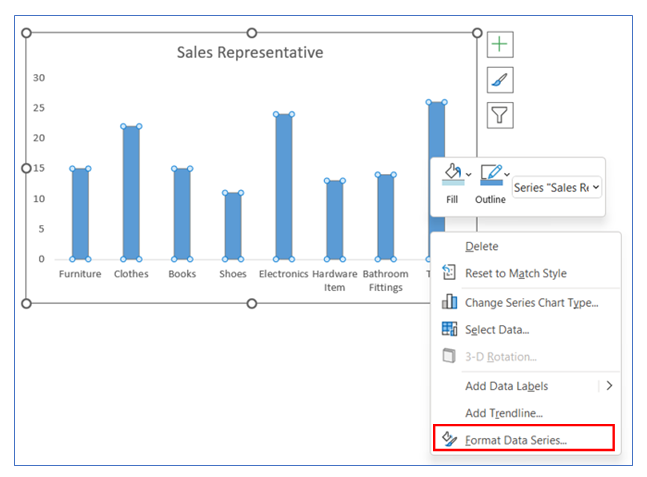The height and width of the screenshot is (477, 647).
Task: Select the Books bar
Action: tap(182, 214)
